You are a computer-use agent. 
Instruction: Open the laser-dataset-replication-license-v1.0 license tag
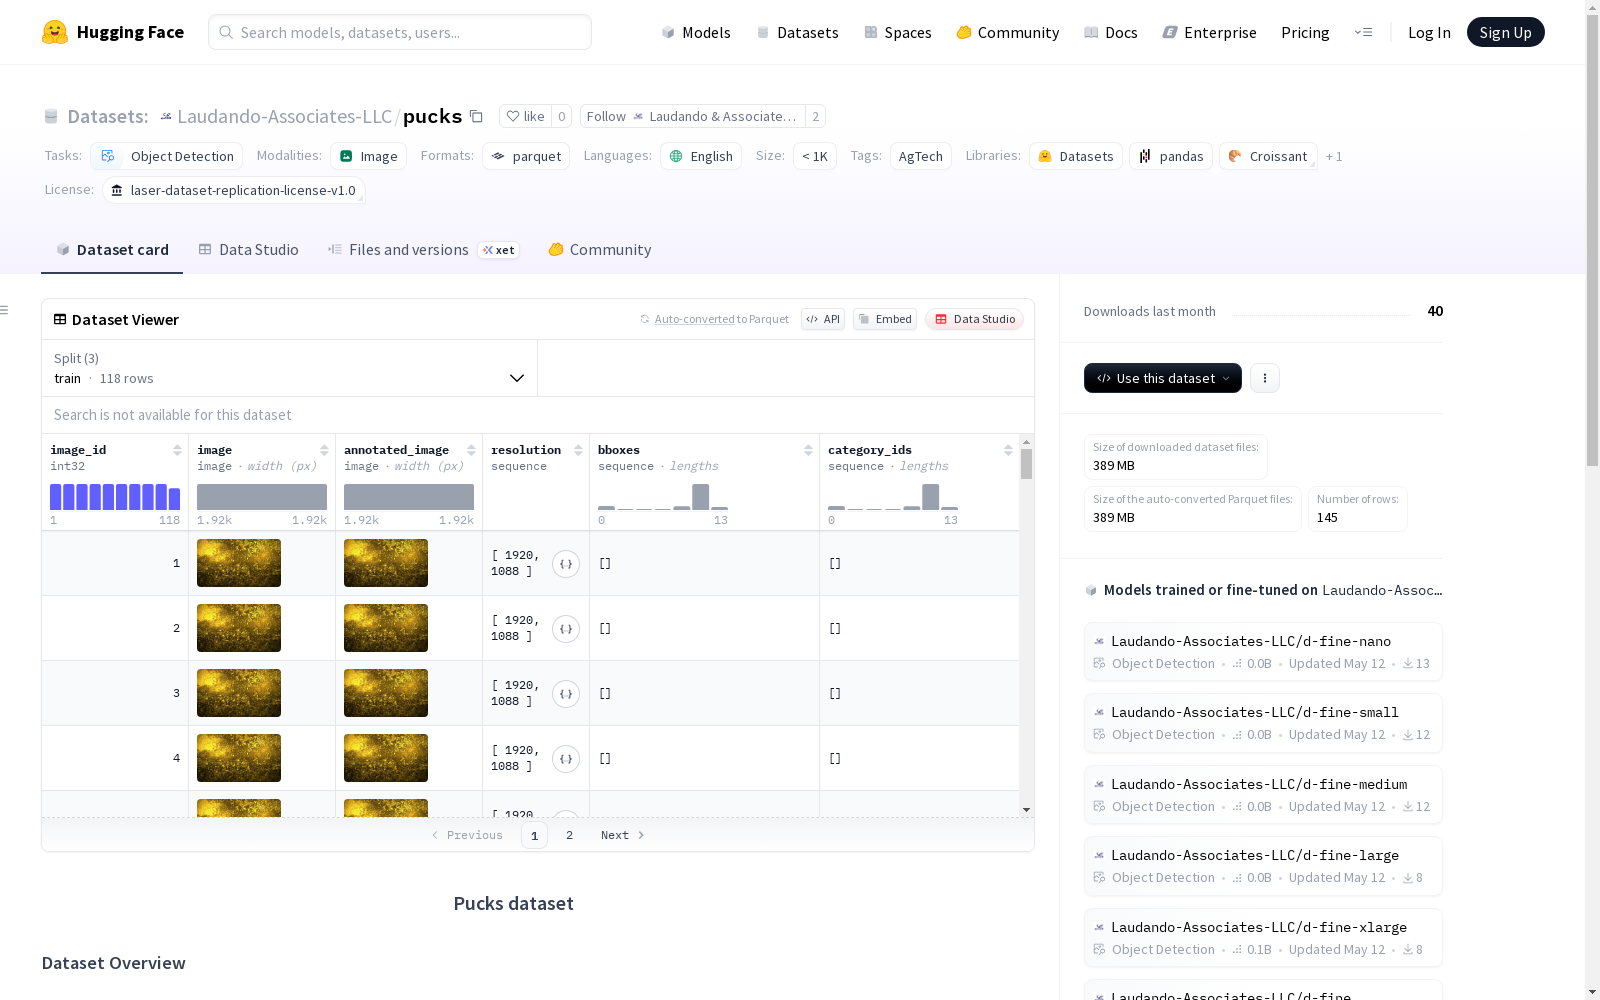point(234,190)
